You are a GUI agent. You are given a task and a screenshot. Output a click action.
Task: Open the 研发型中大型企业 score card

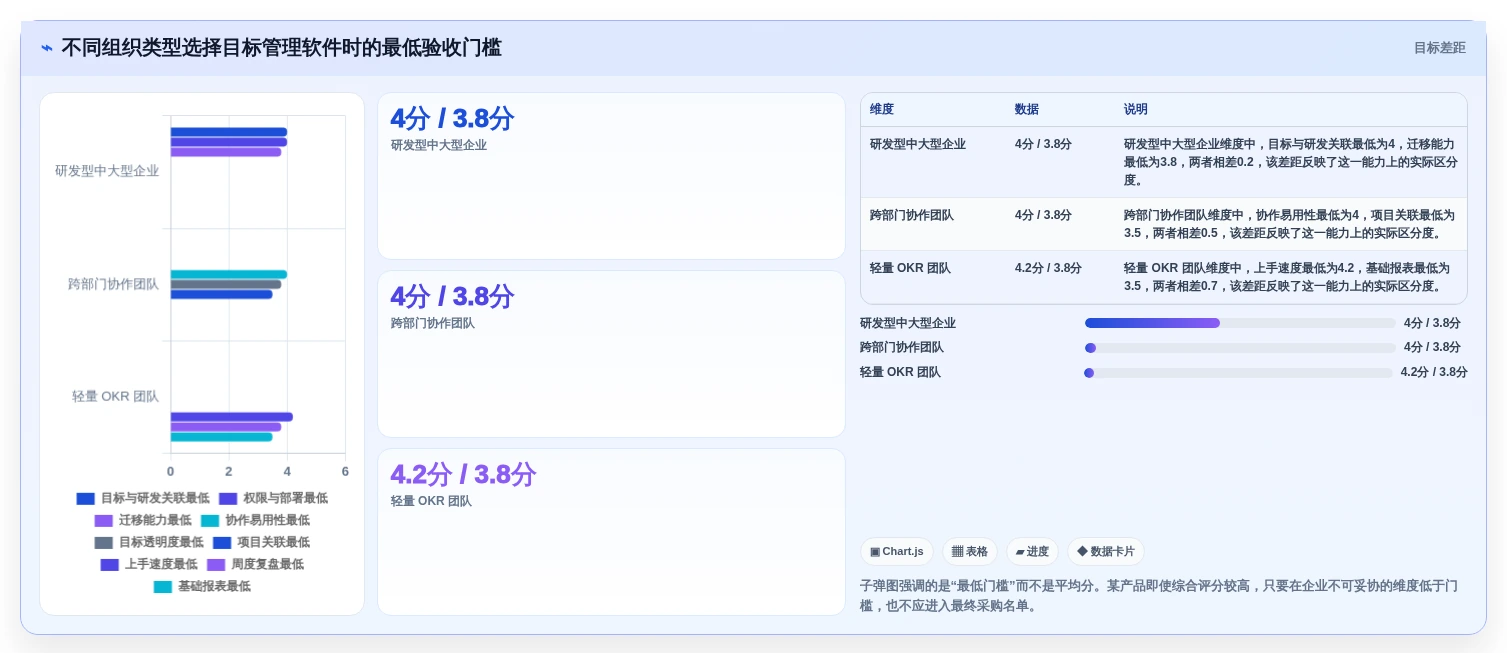click(611, 176)
